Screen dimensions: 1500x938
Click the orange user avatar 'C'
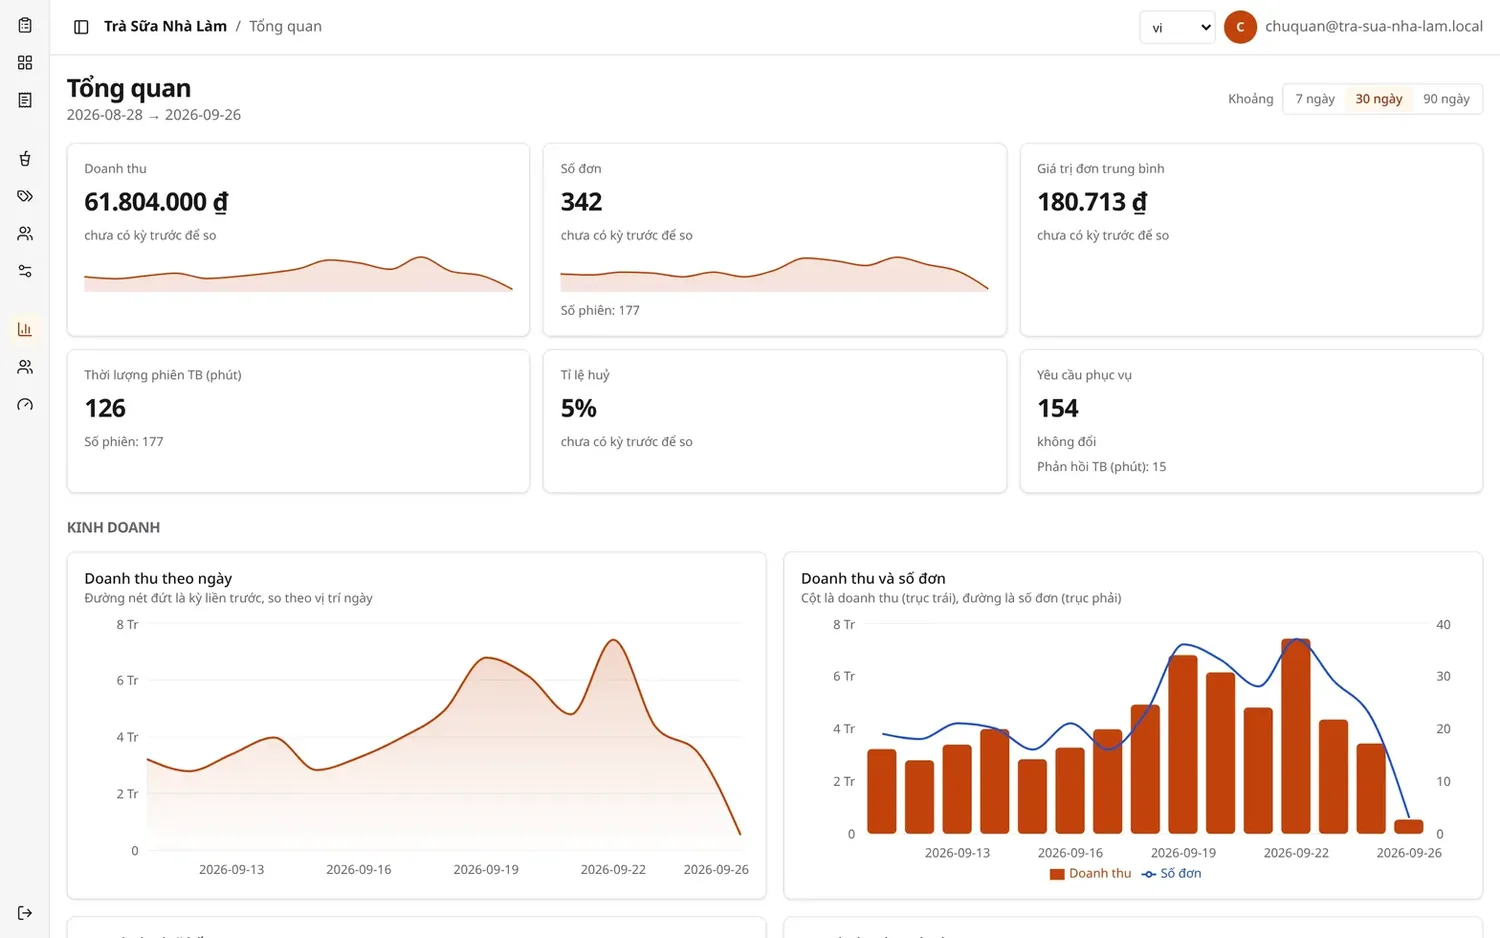pyautogui.click(x=1240, y=27)
